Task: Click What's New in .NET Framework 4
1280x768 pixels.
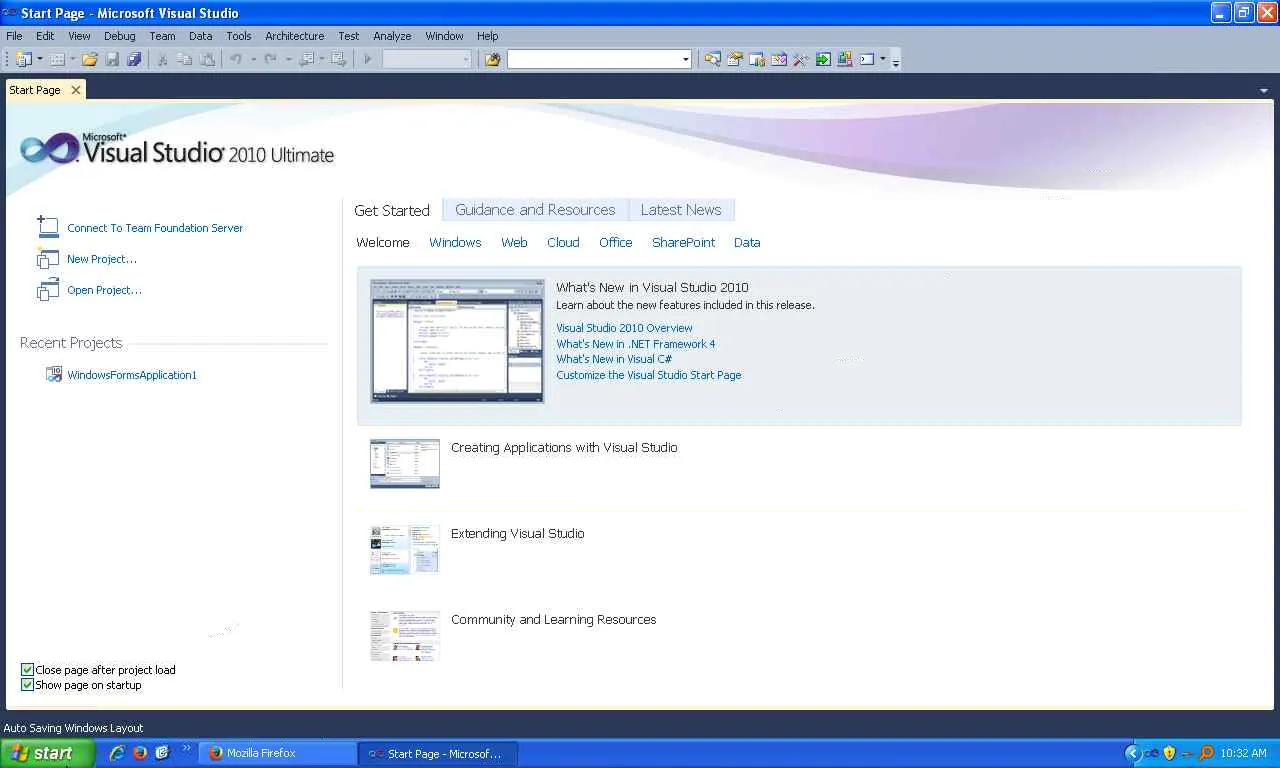Action: click(636, 344)
